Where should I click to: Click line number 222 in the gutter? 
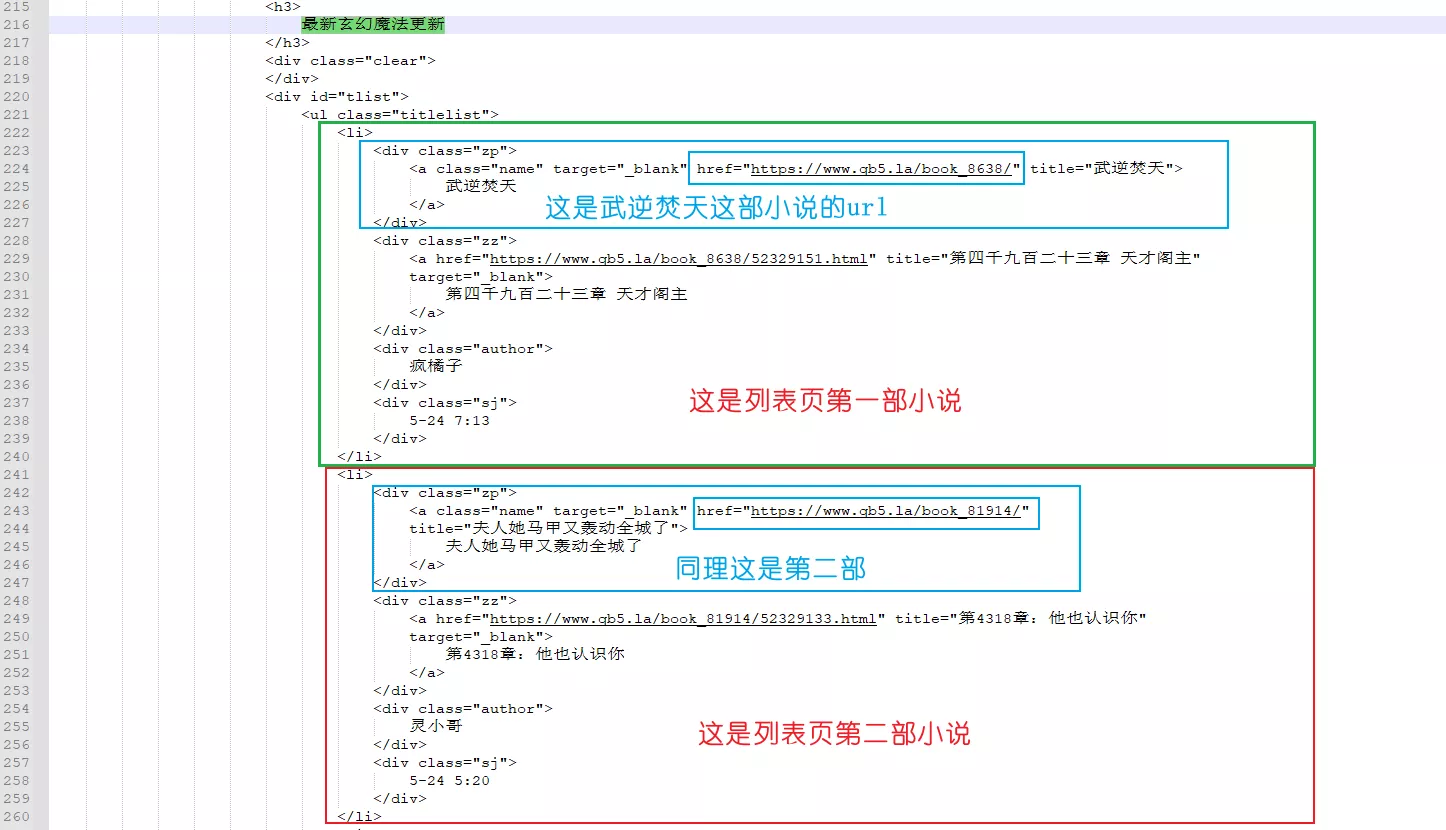point(16,133)
